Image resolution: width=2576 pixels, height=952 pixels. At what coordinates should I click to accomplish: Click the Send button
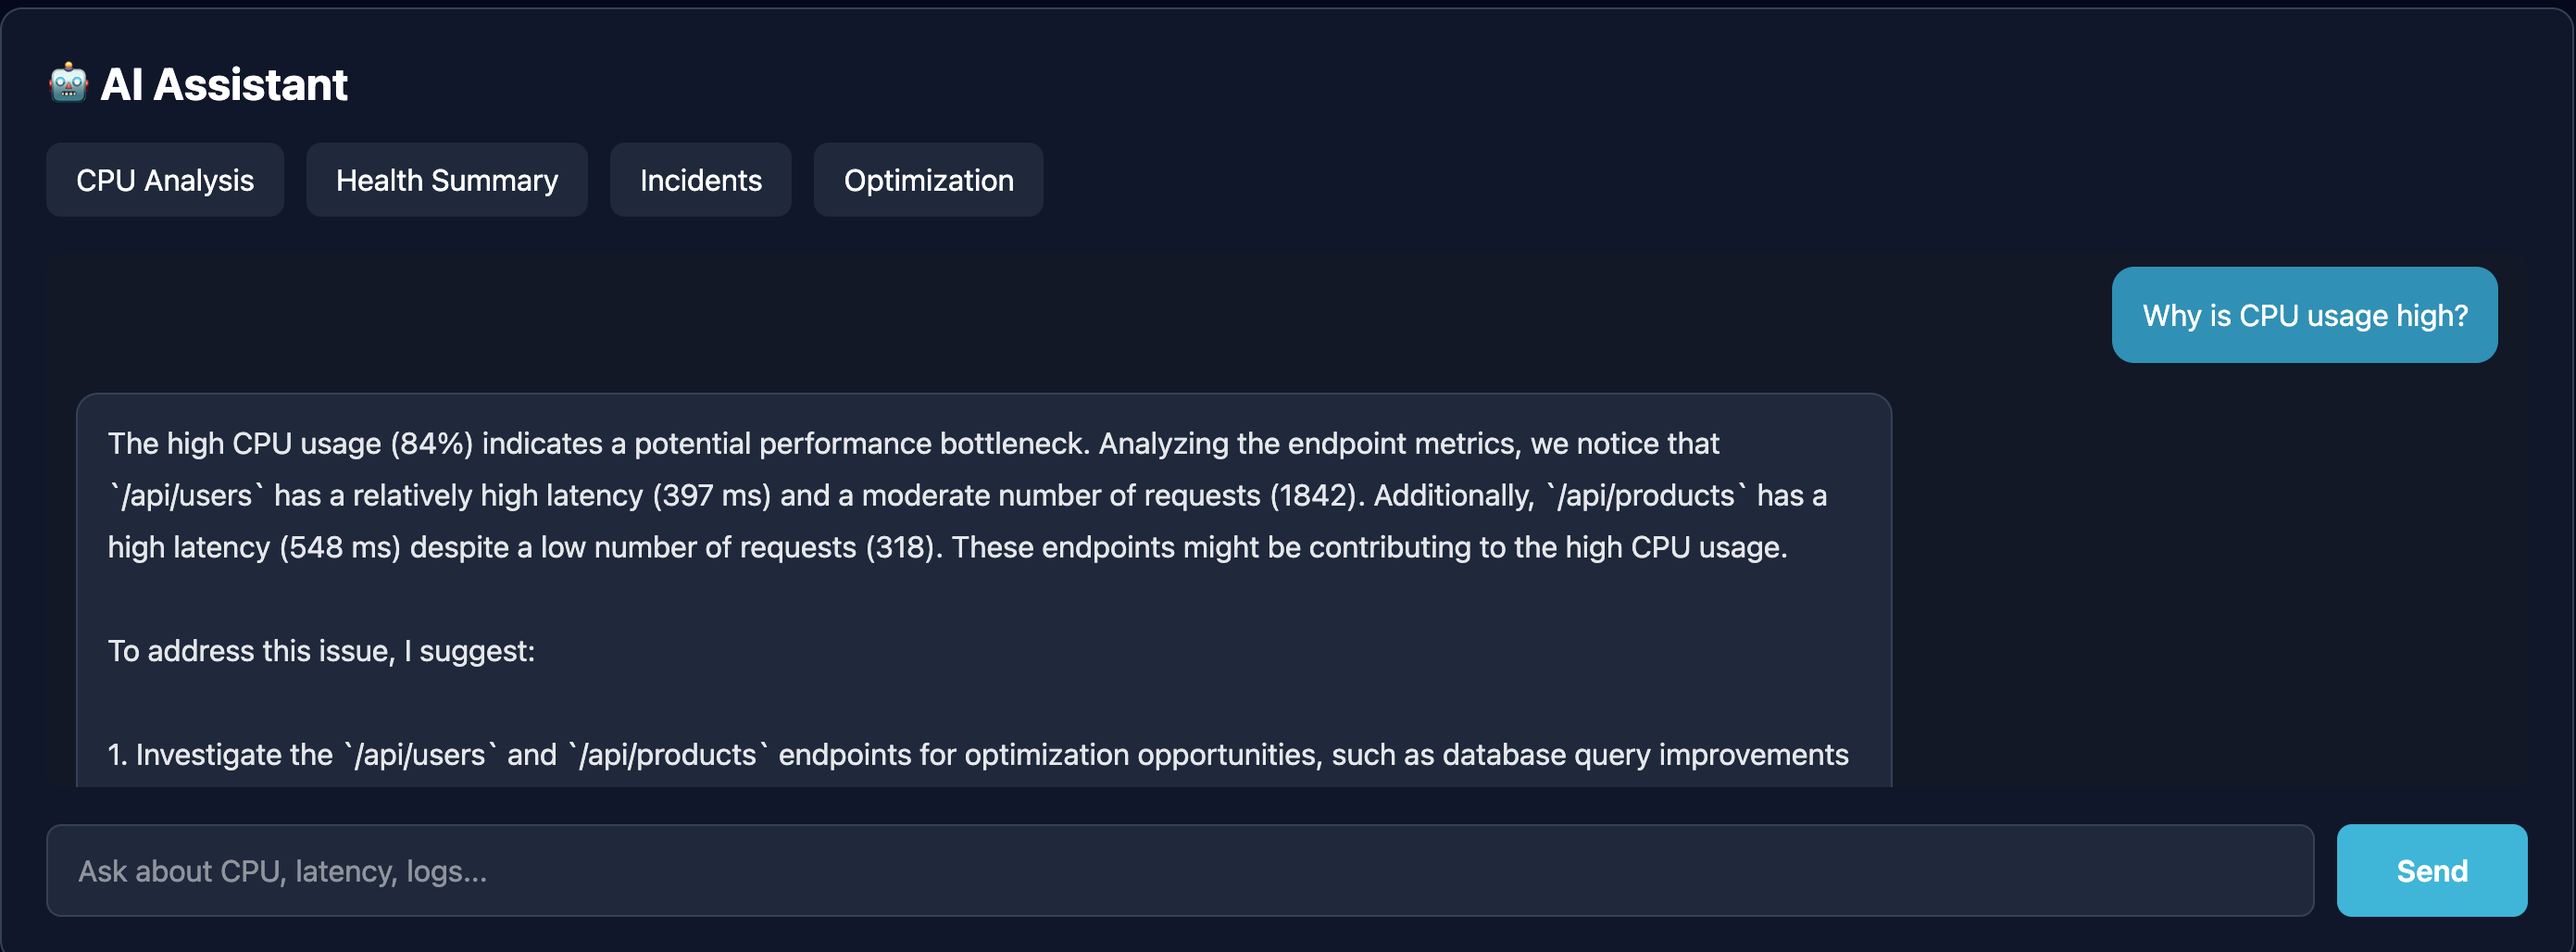click(x=2432, y=871)
